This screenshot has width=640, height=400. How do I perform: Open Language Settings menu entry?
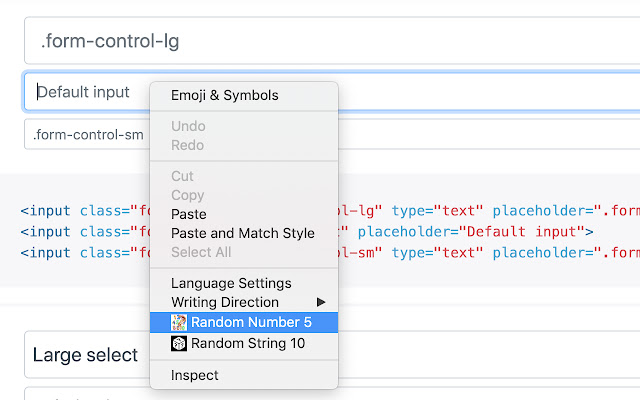click(231, 283)
